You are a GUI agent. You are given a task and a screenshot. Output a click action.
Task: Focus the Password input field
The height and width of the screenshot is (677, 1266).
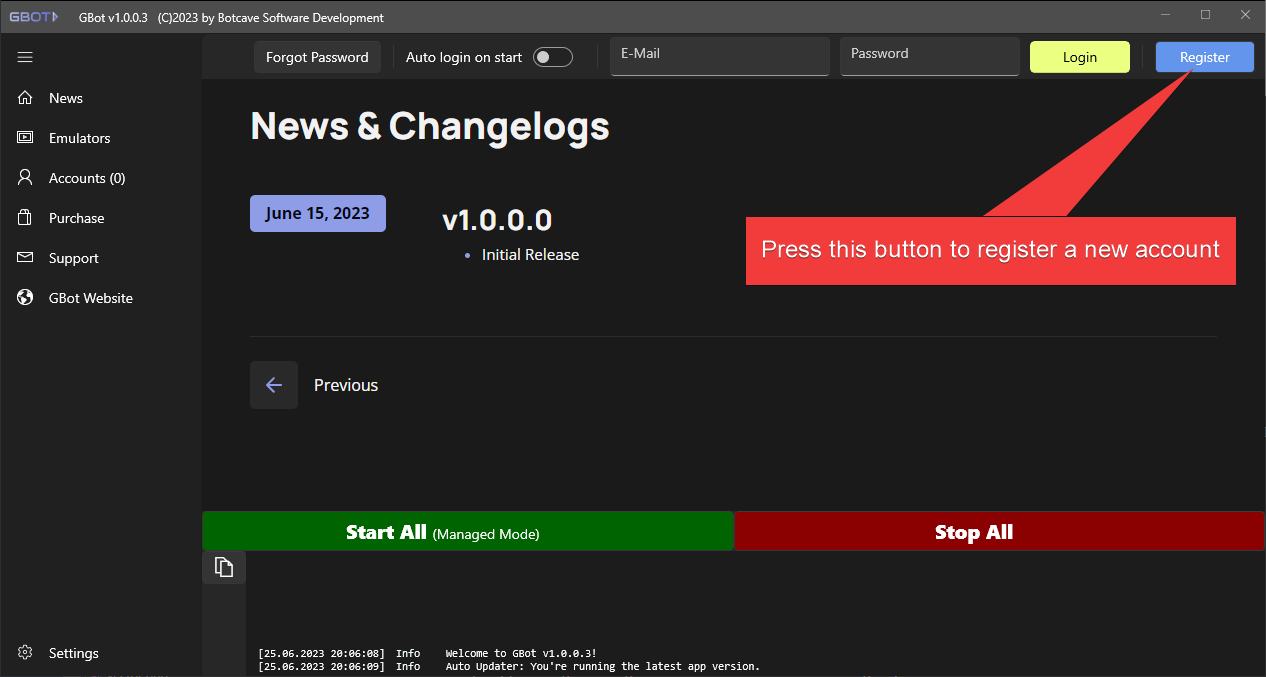click(x=929, y=57)
